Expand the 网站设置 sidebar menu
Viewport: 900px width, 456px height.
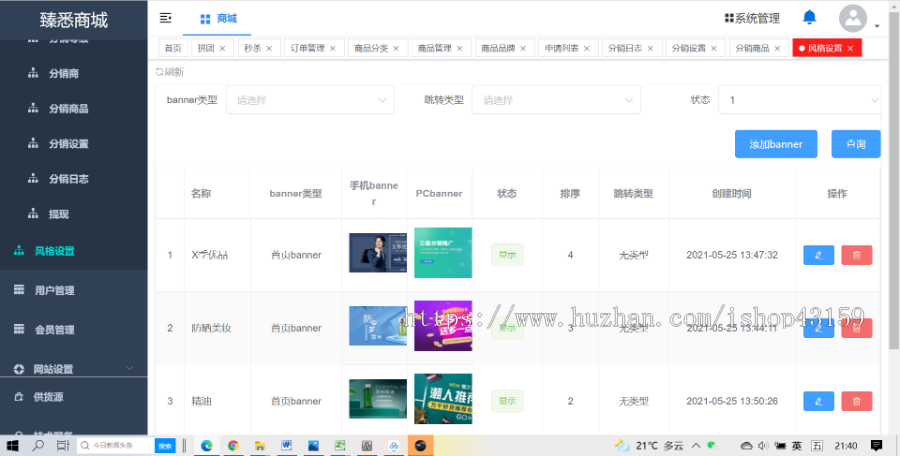pos(73,369)
